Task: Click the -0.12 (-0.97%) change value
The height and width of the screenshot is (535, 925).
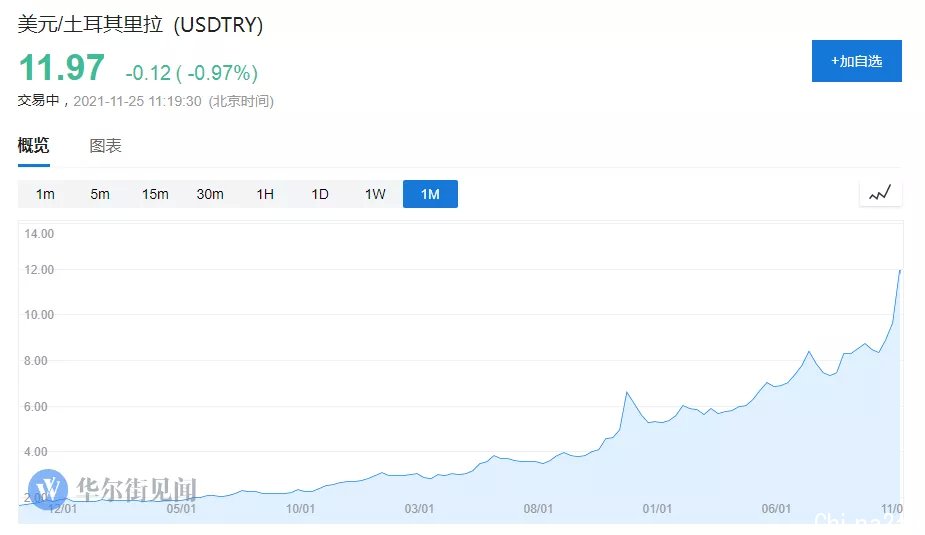Action: click(x=192, y=73)
